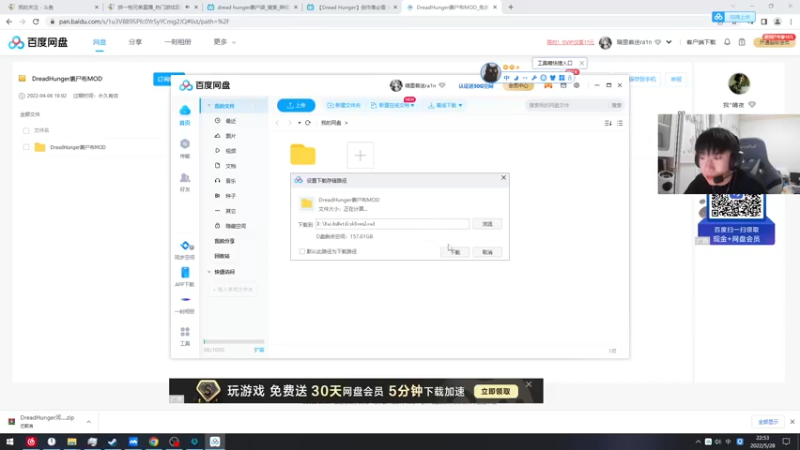Expand options for DreadHunger zip download
800x450 pixels.
point(88,422)
